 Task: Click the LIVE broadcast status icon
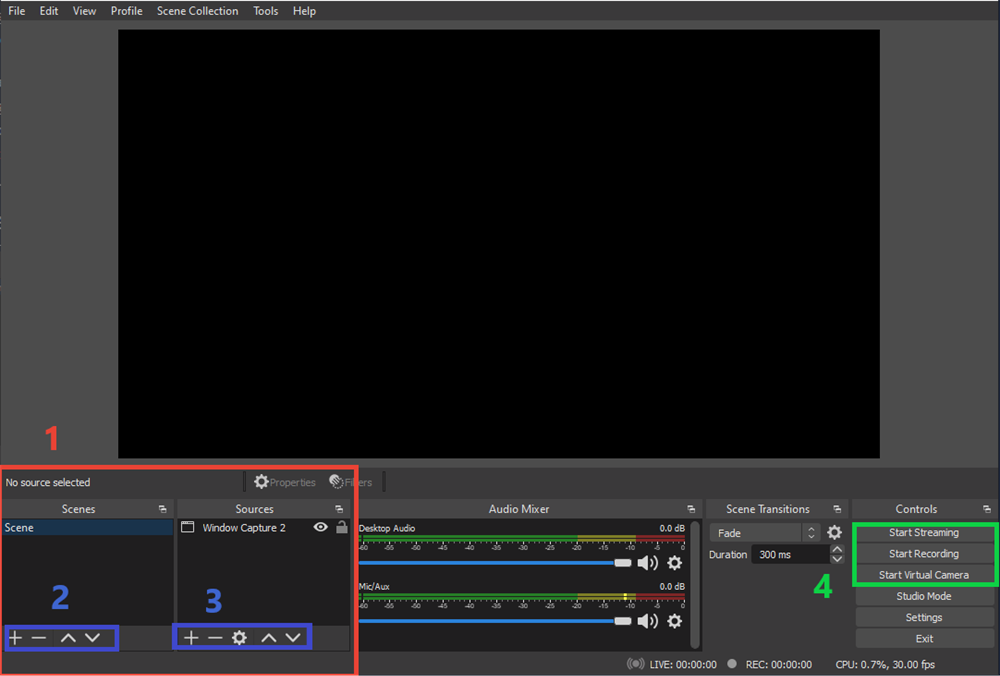pos(635,664)
